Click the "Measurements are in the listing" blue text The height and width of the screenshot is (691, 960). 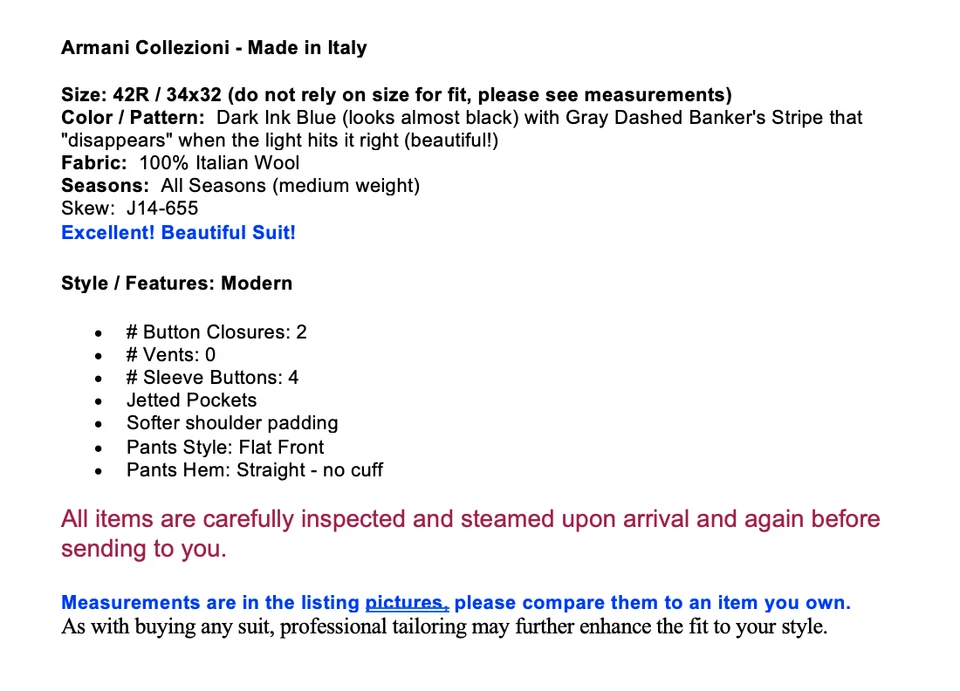(x=210, y=603)
